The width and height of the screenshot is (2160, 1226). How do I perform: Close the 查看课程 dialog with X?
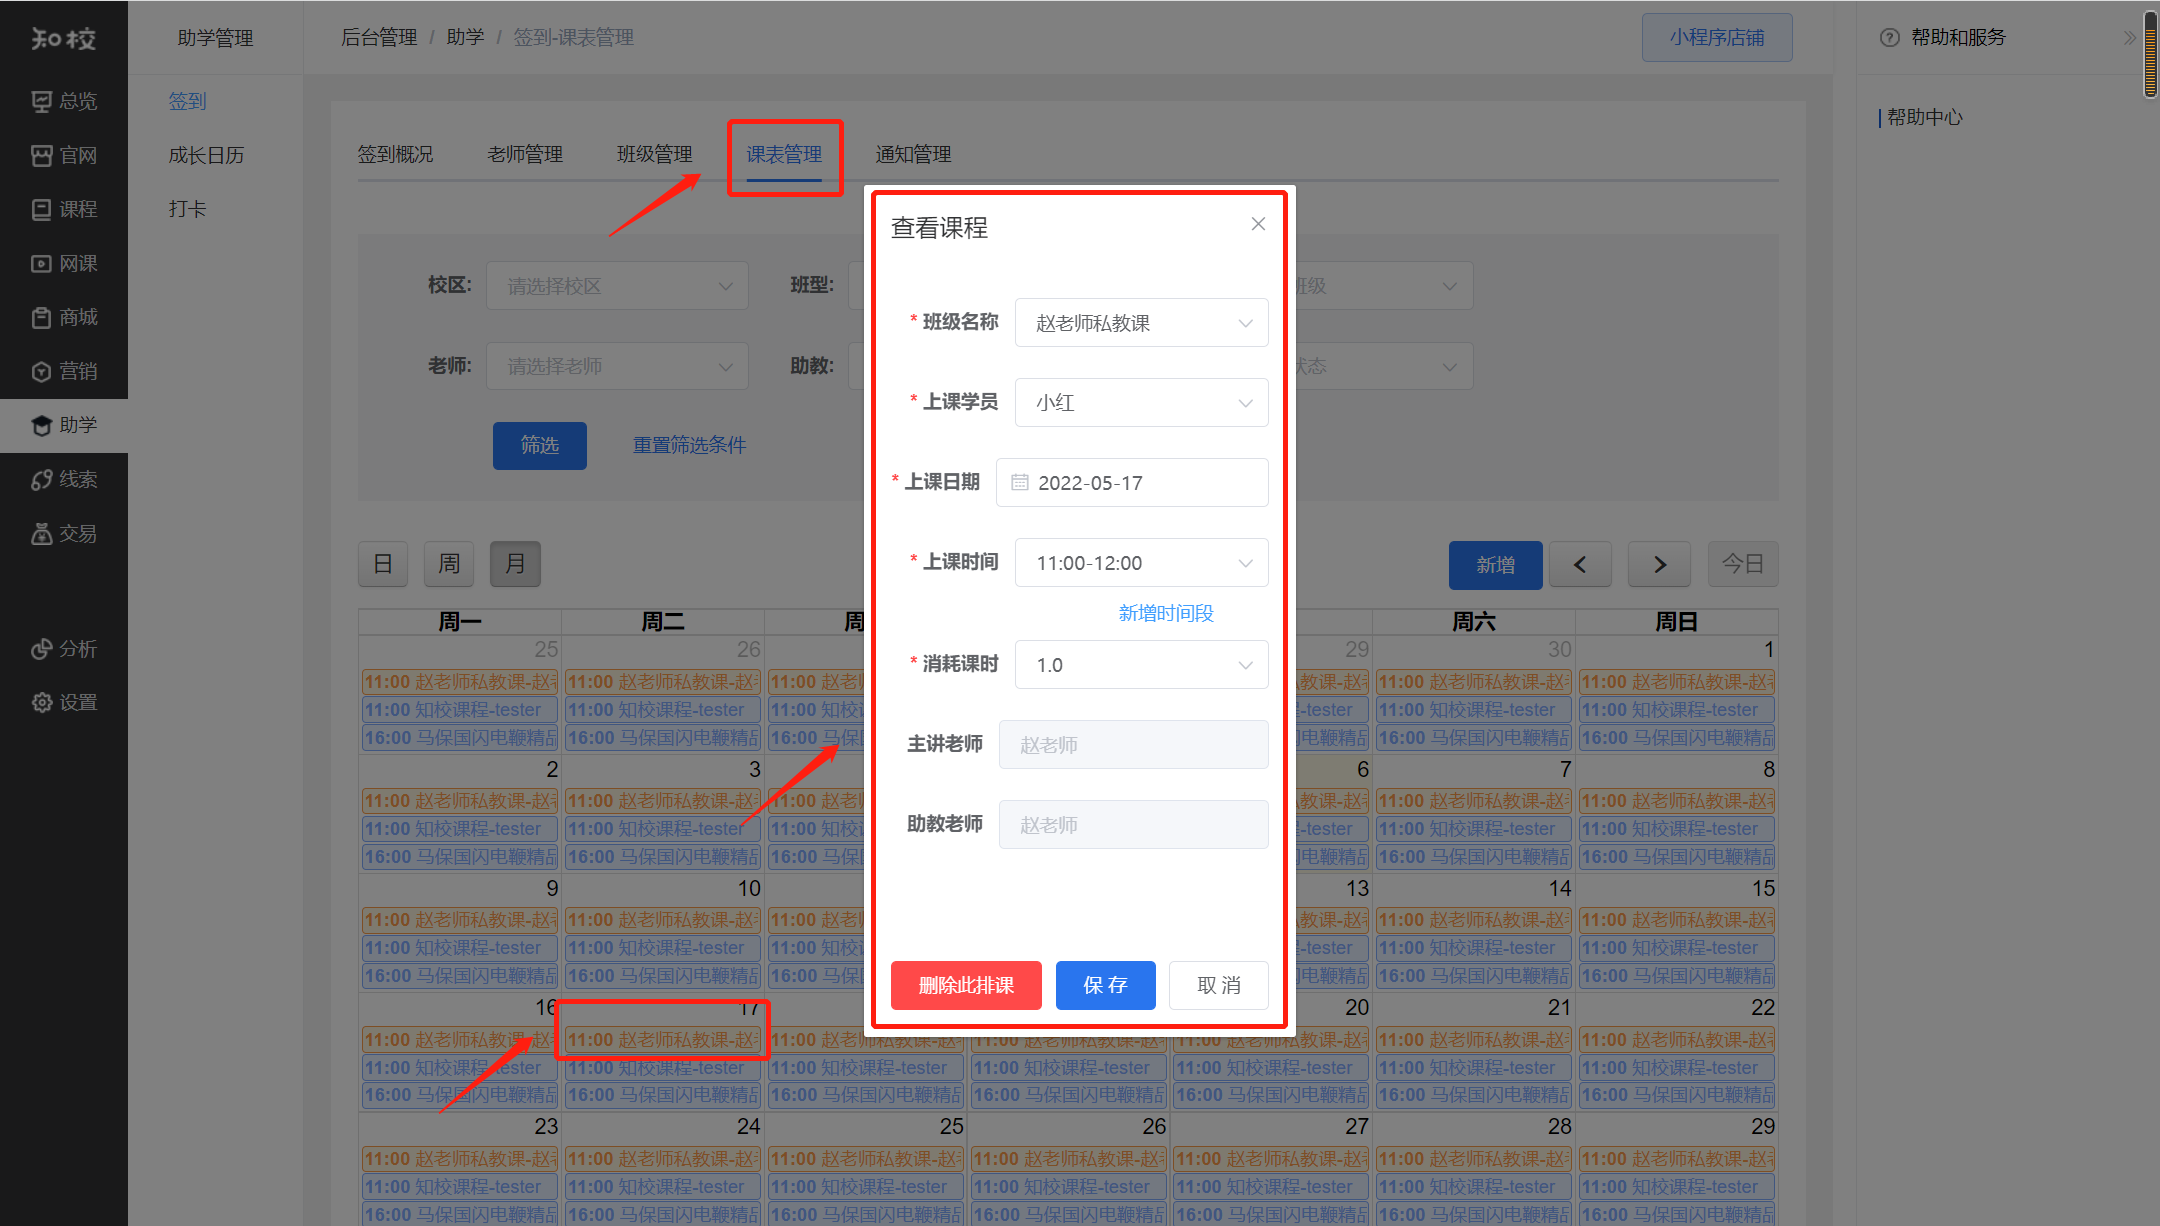1258,224
